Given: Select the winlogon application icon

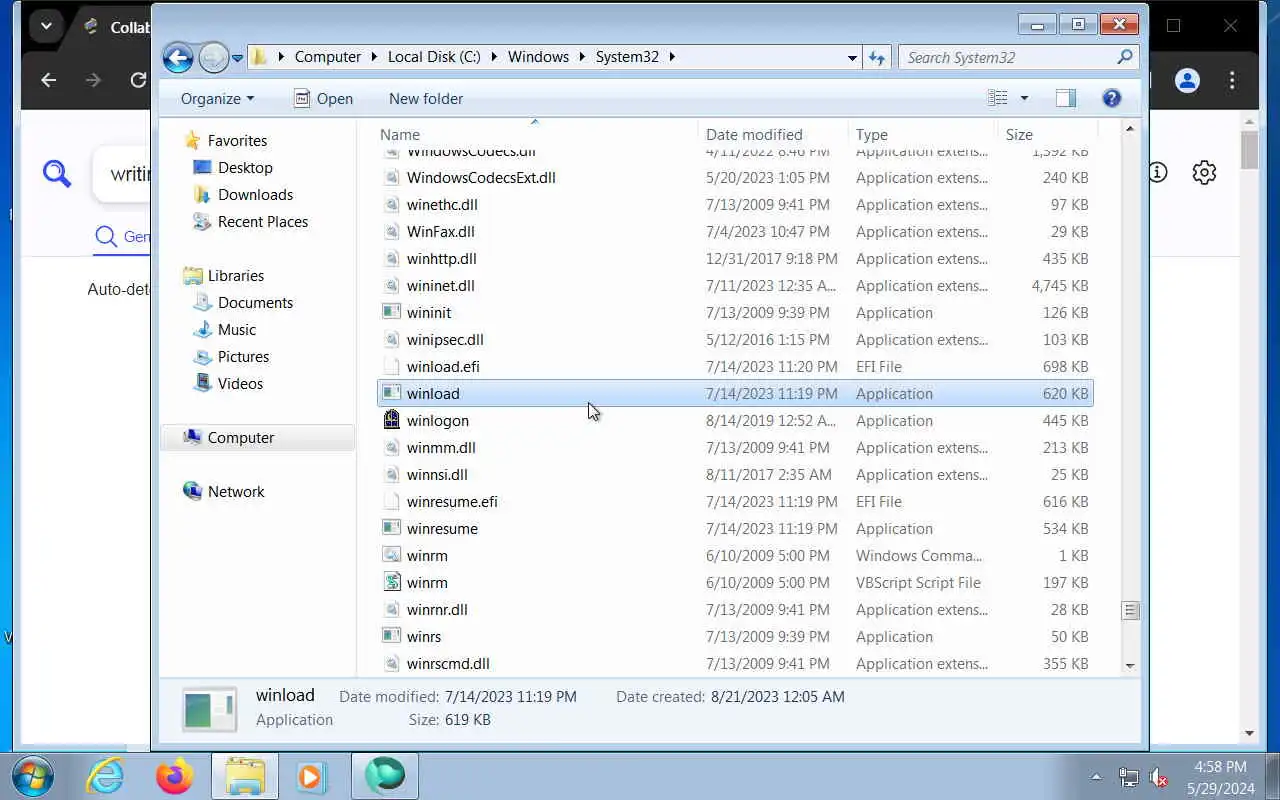Looking at the screenshot, I should pyautogui.click(x=392, y=421).
